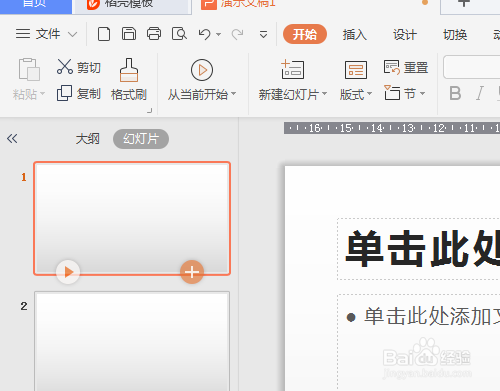Toggle italic formatting
Screen dimensions: 500x391
click(480, 93)
